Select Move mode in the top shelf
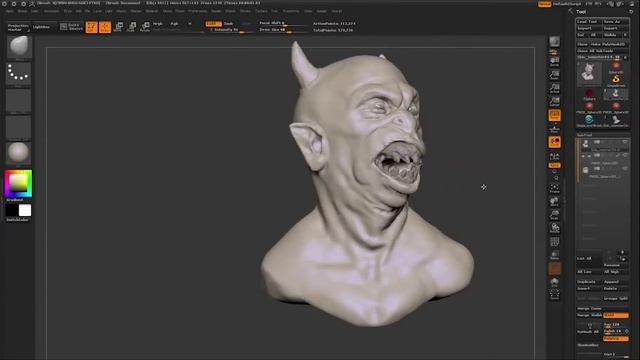640x360 pixels. 118,27
